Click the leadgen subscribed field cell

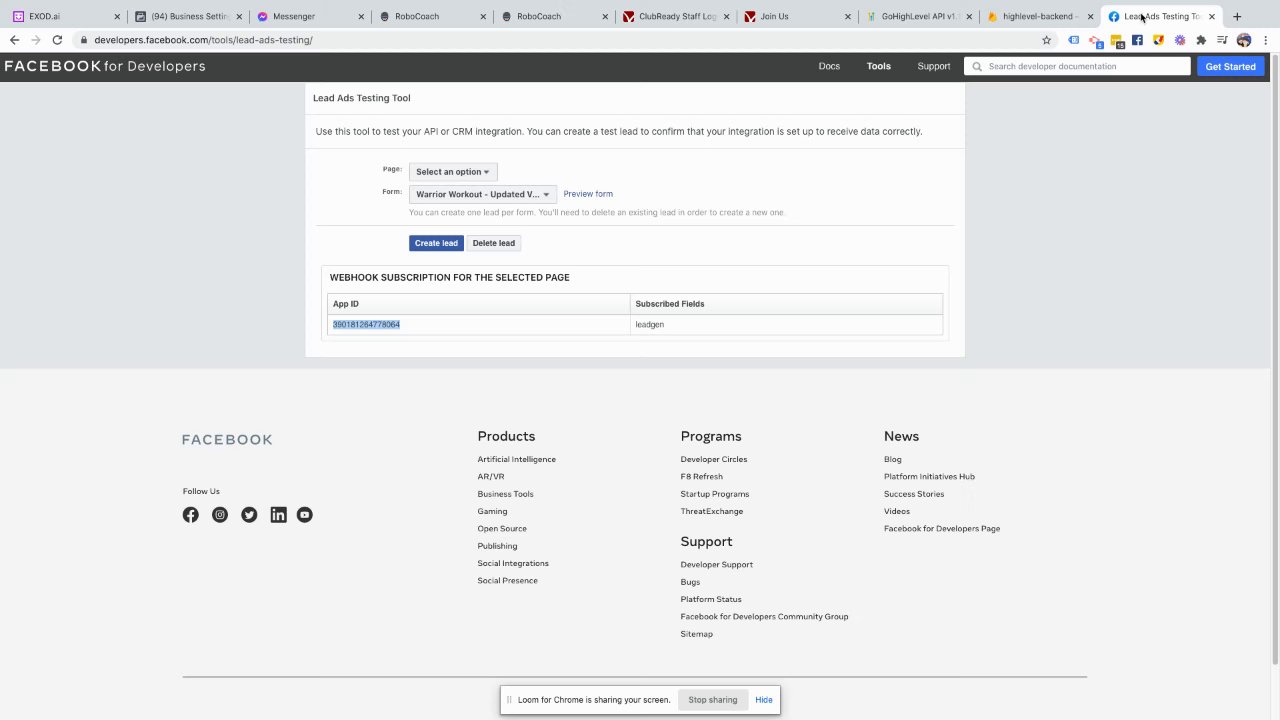[786, 324]
